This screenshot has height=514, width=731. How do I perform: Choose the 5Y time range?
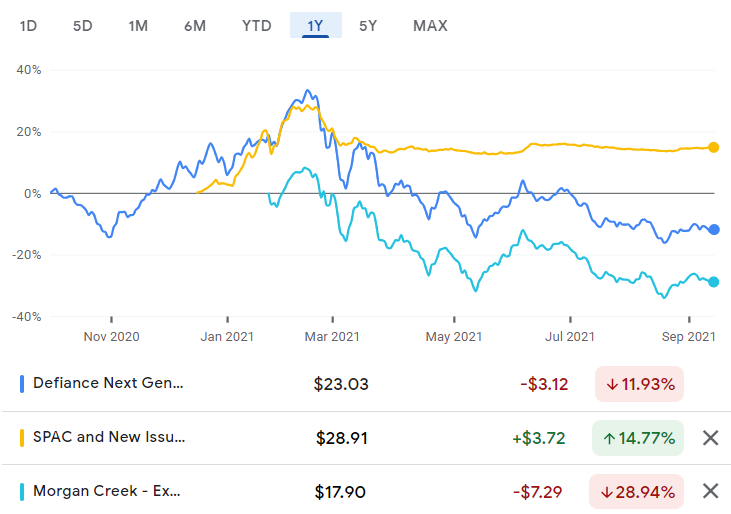click(x=368, y=25)
